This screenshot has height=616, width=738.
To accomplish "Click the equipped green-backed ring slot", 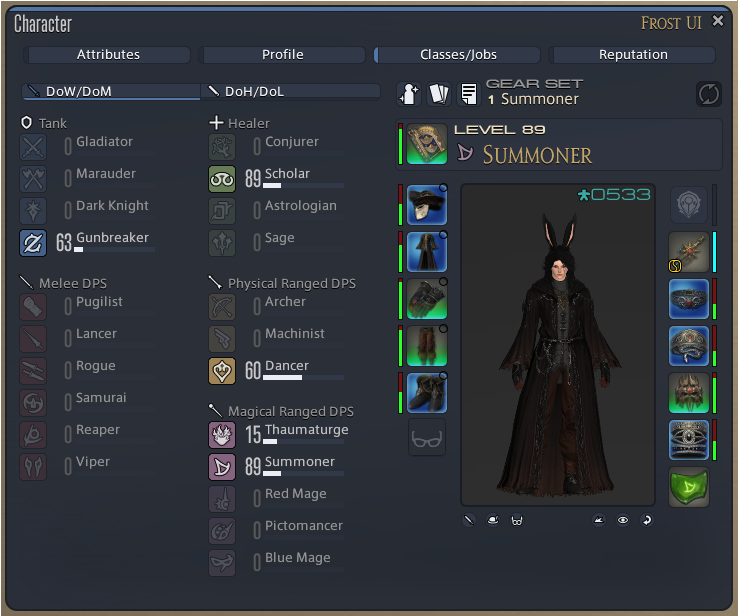I will [689, 393].
